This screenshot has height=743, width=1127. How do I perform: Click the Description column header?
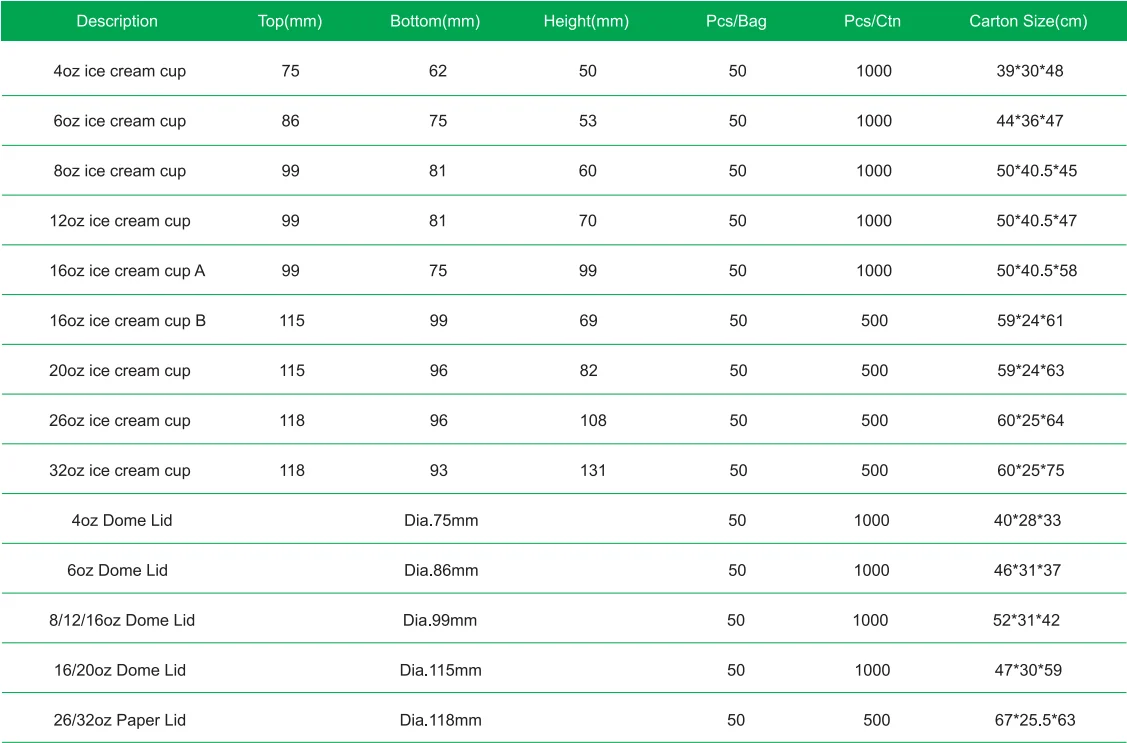pos(117,21)
